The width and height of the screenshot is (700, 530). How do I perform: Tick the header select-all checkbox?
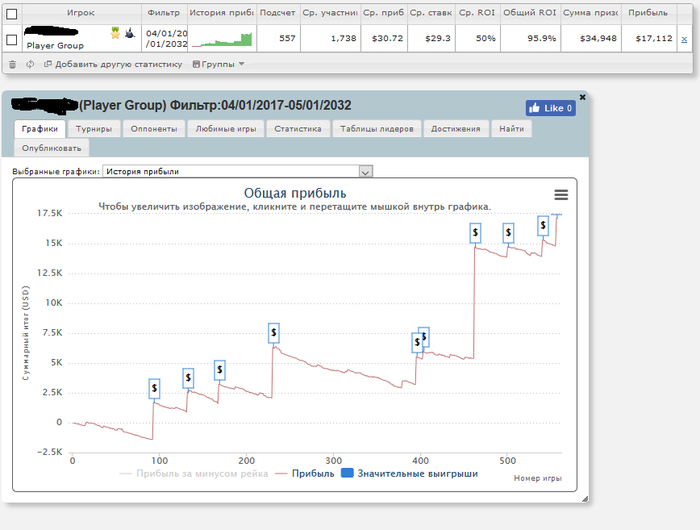12,14
